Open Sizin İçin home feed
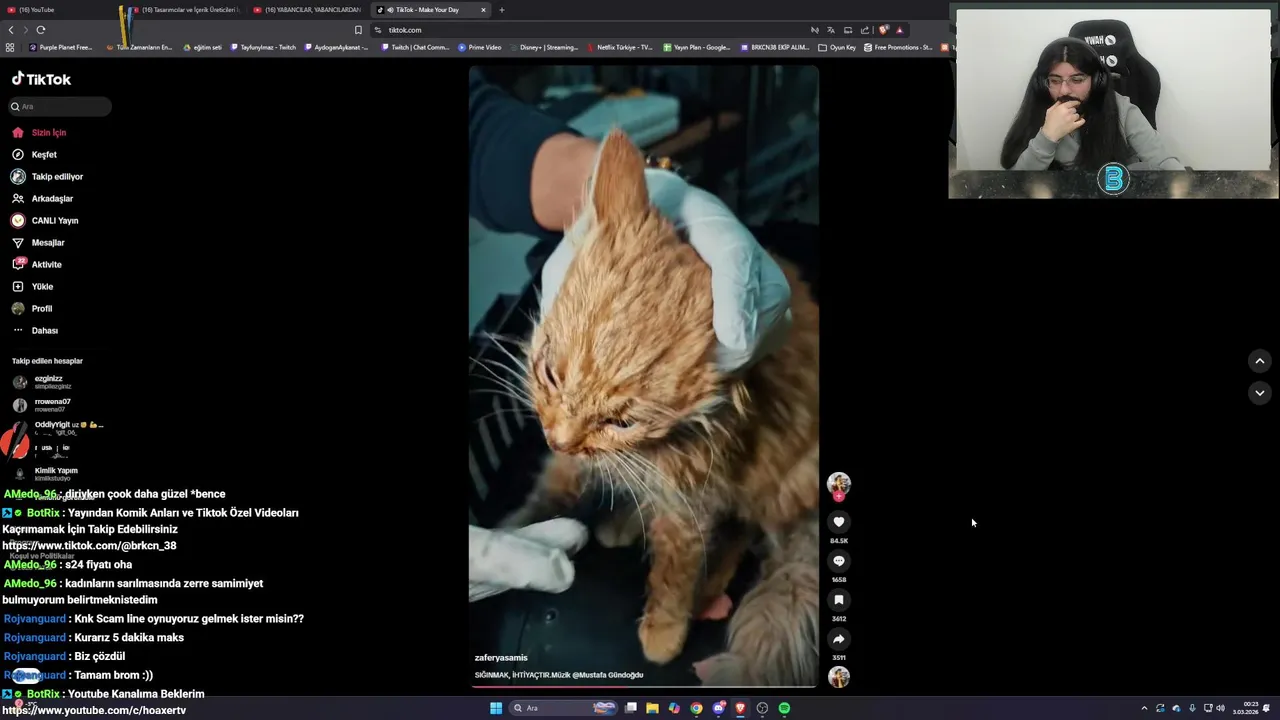This screenshot has width=1280, height=720. click(48, 132)
